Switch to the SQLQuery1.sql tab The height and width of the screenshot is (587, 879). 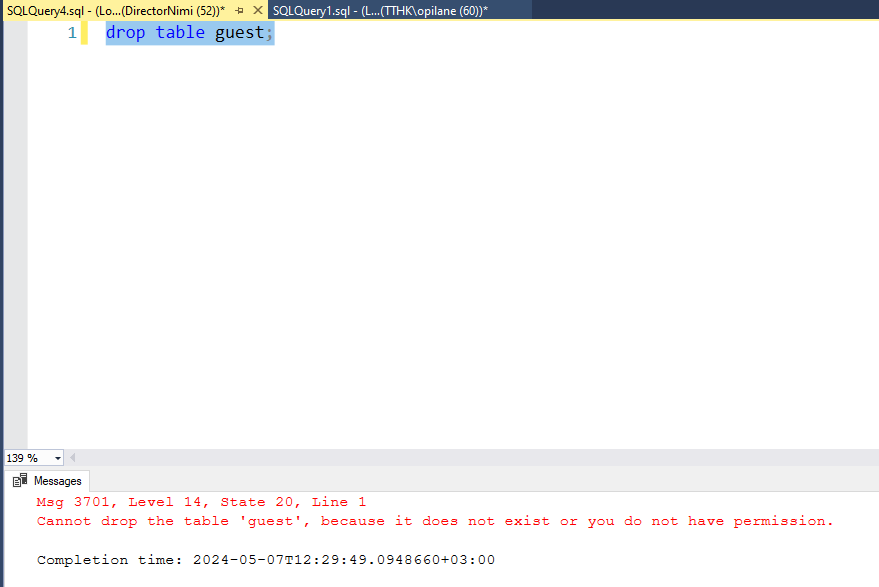(379, 10)
